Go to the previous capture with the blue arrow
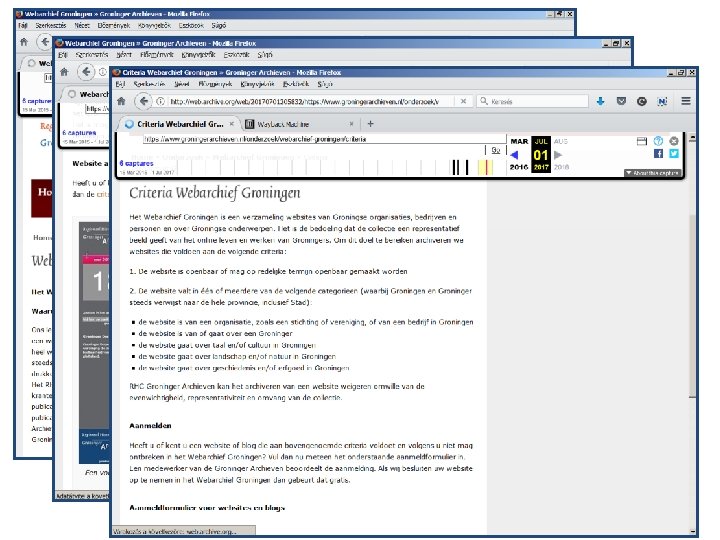This screenshot has width=720, height=540. pos(514,155)
